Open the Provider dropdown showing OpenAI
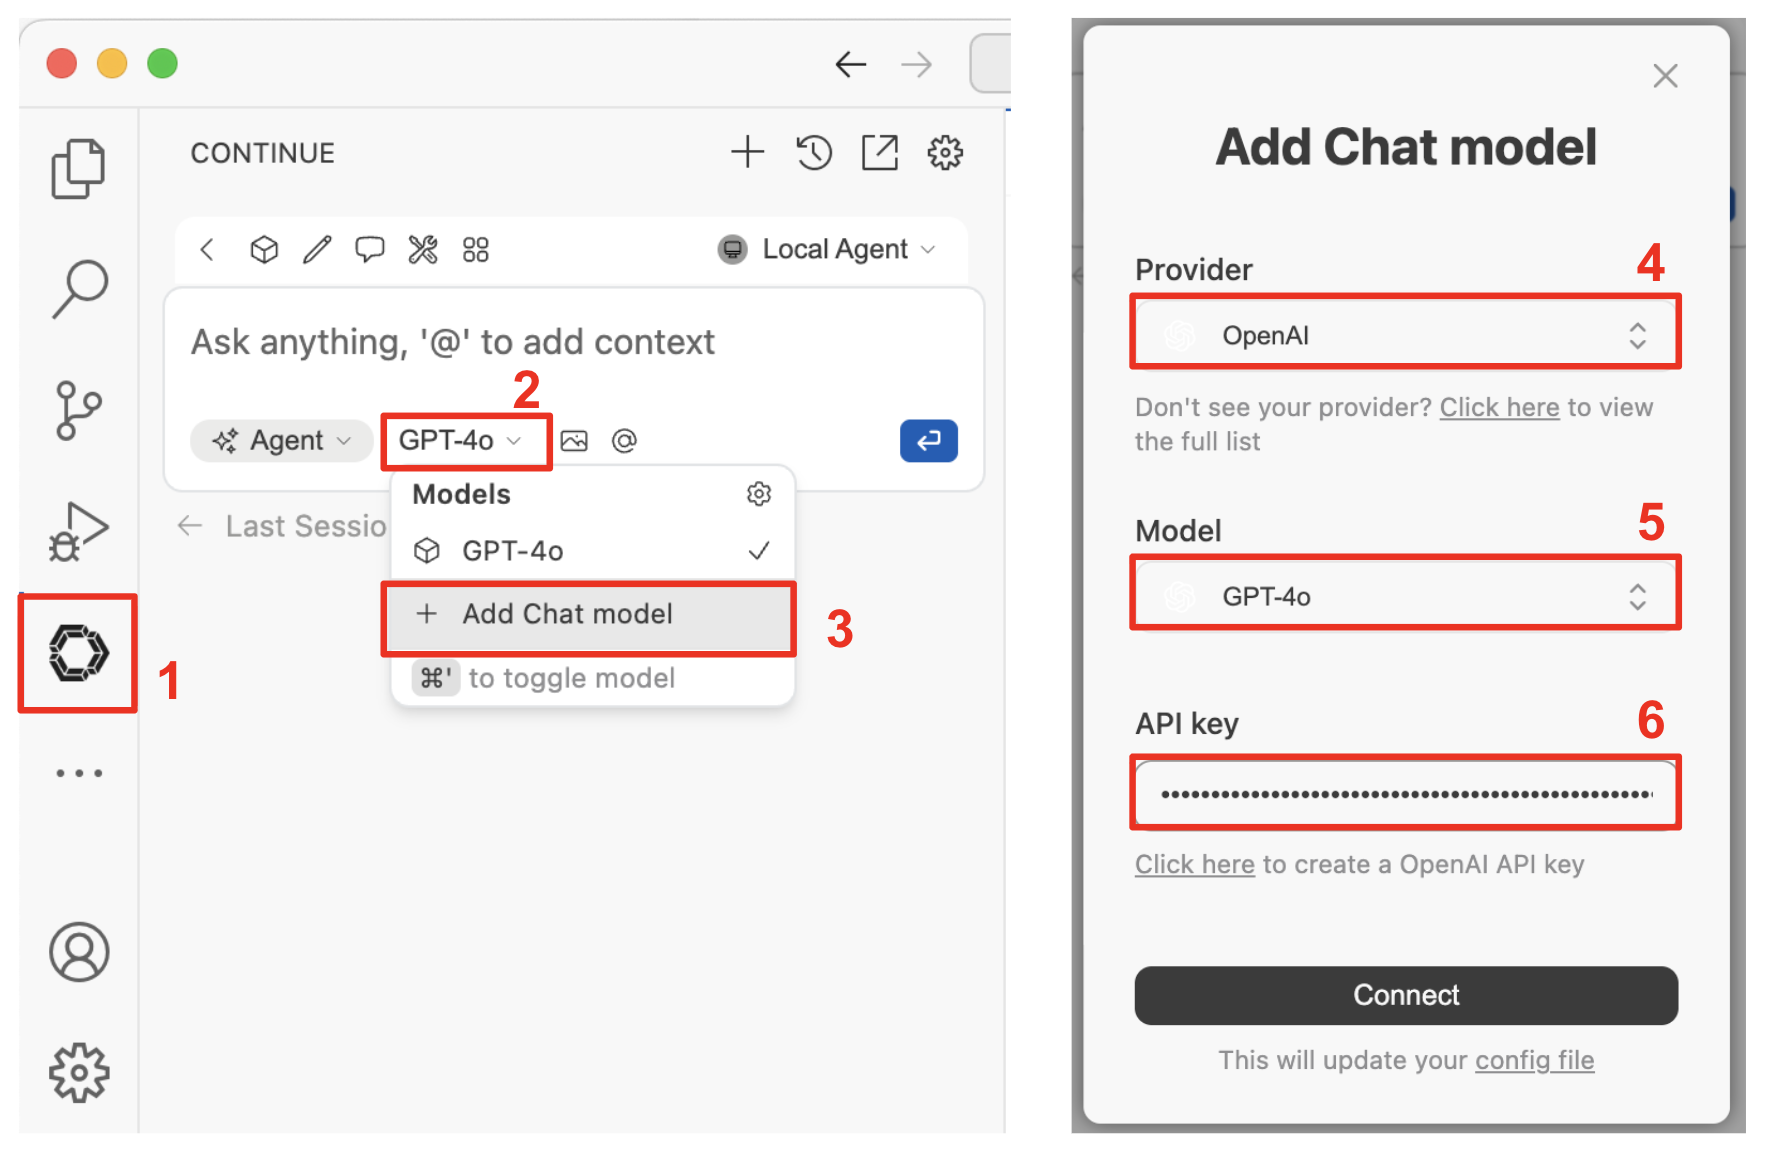Image resolution: width=1766 pixels, height=1162 pixels. point(1406,335)
